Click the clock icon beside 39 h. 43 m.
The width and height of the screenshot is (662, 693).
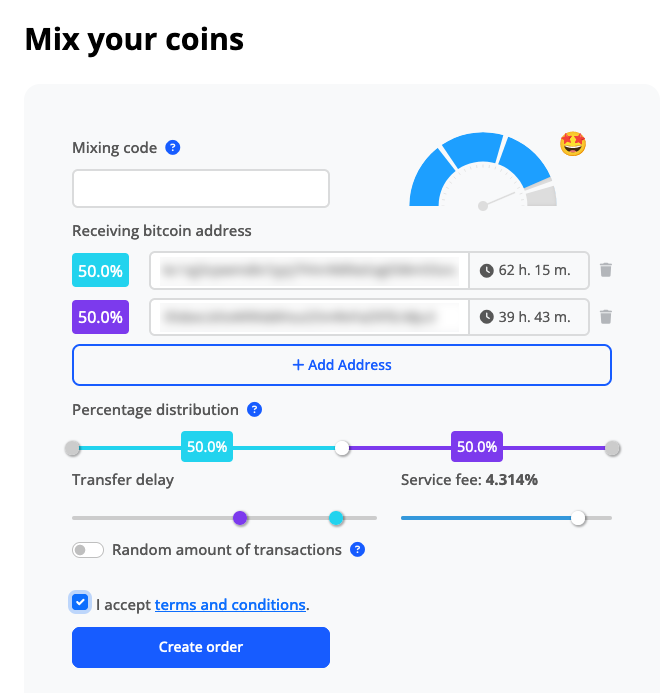[x=487, y=317]
